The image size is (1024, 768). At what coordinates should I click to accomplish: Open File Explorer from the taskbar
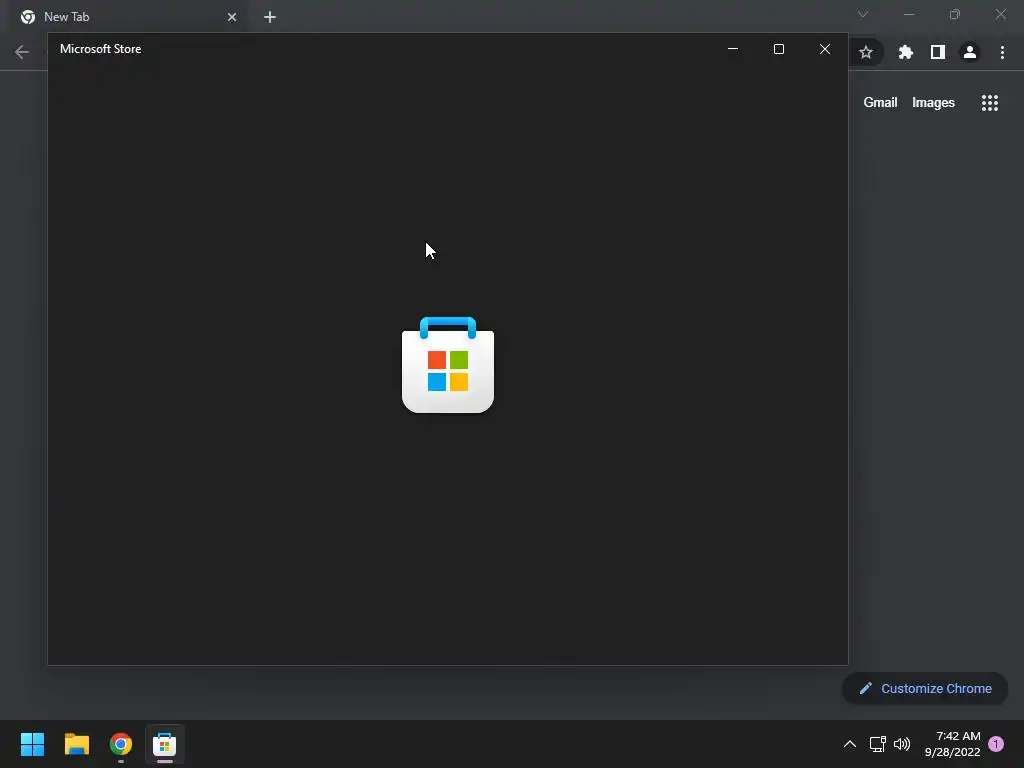coord(76,744)
